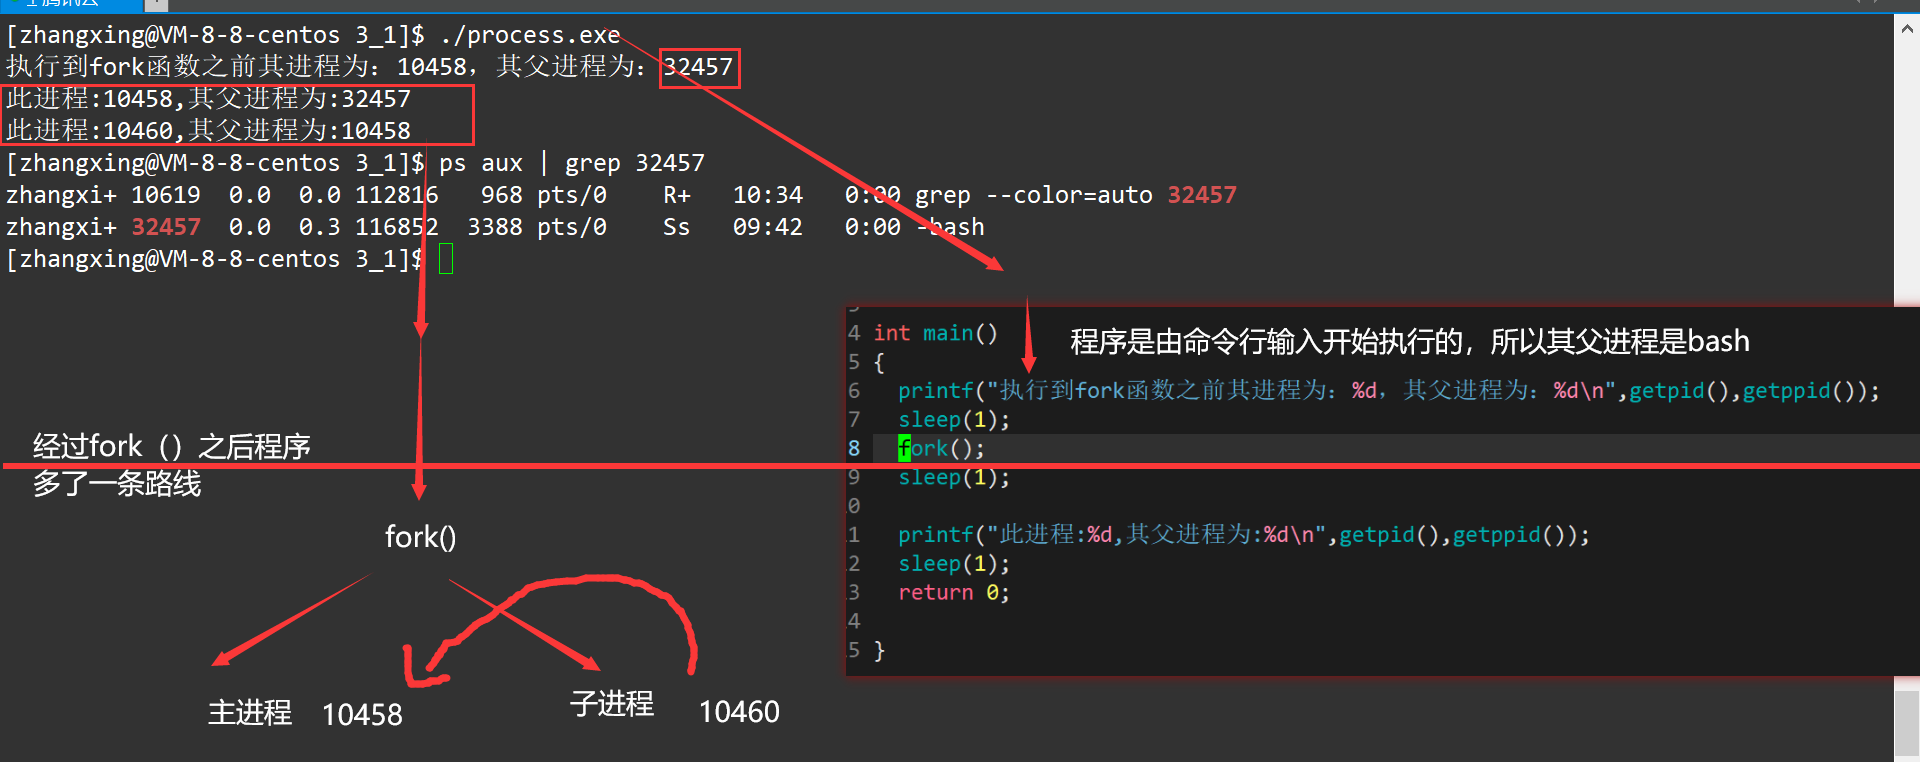The height and width of the screenshot is (762, 1920).
Task: Click the RSS value 968
Action: [502, 195]
